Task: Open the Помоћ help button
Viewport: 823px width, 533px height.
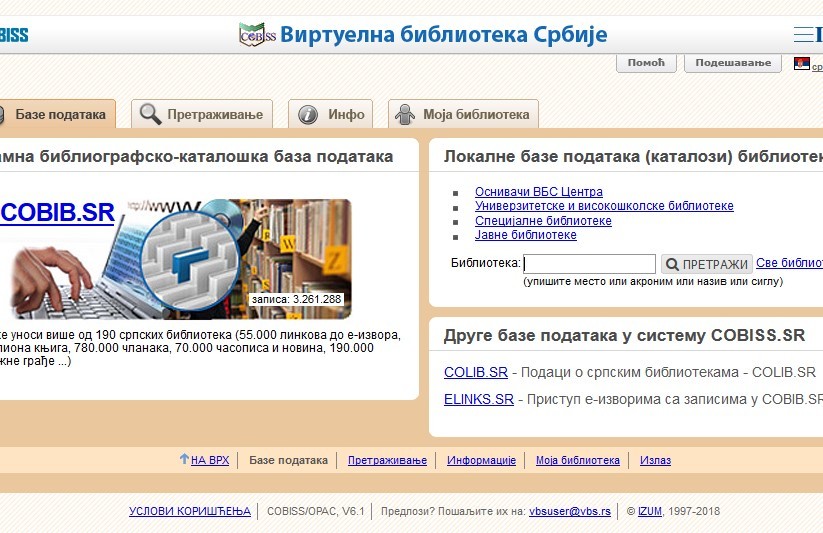Action: (646, 63)
